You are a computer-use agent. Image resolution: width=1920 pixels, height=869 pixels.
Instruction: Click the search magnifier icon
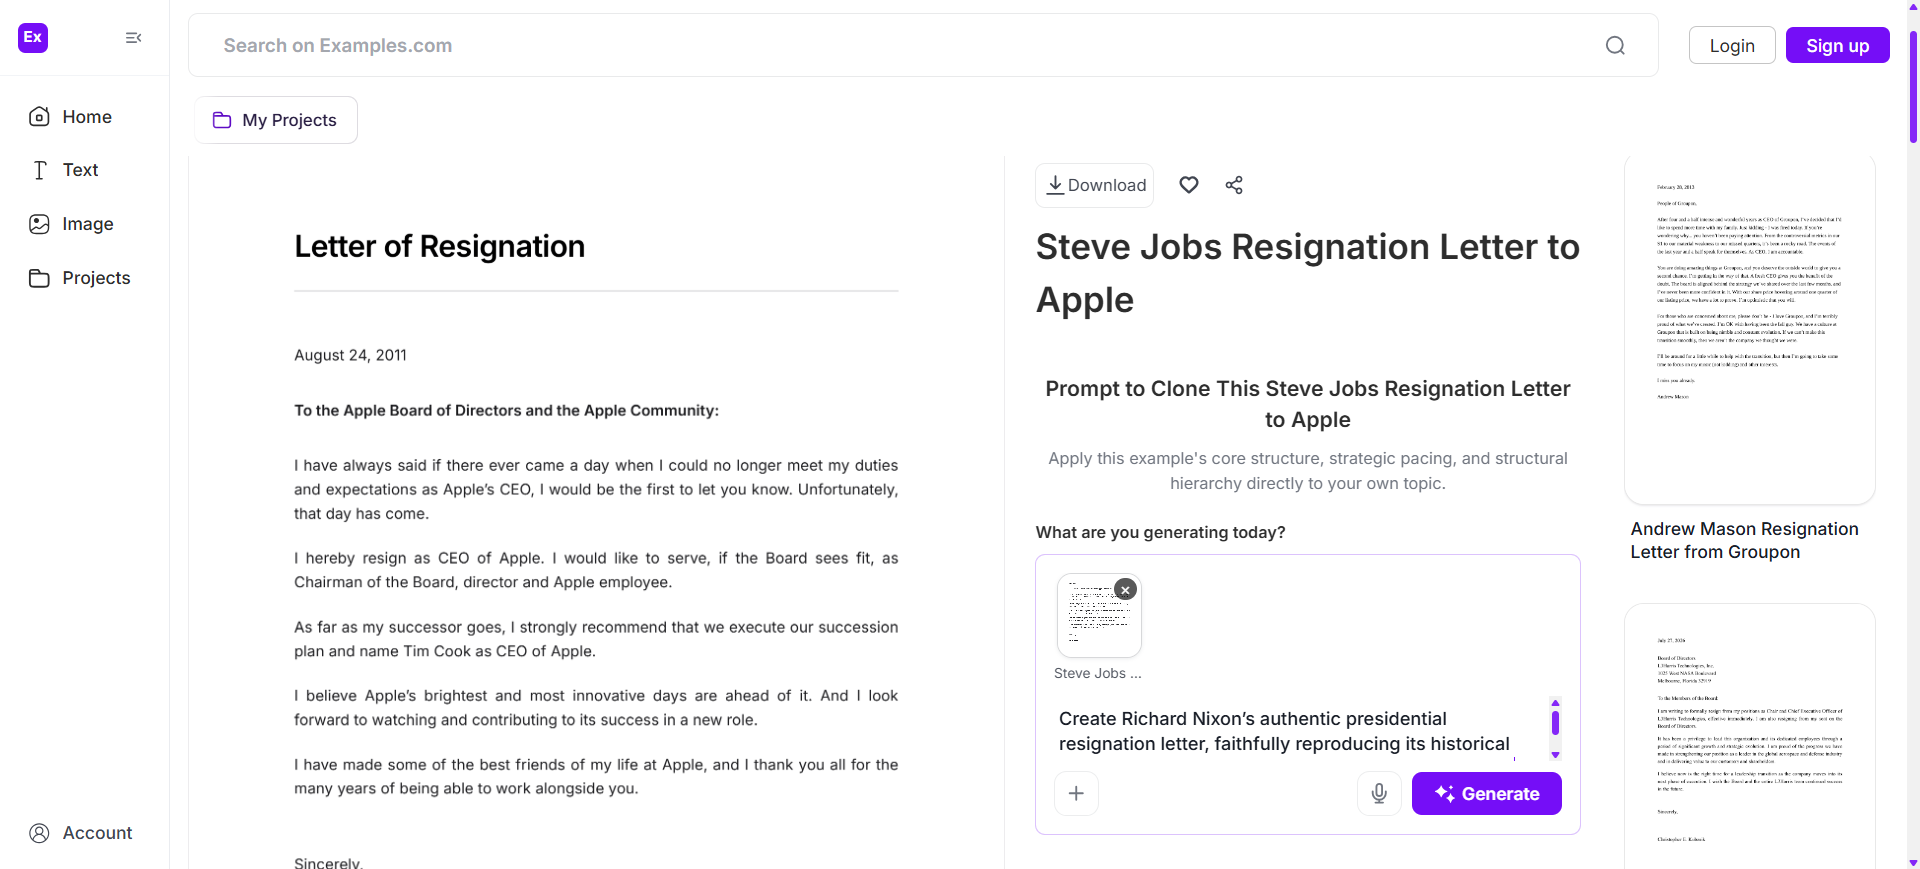1615,45
